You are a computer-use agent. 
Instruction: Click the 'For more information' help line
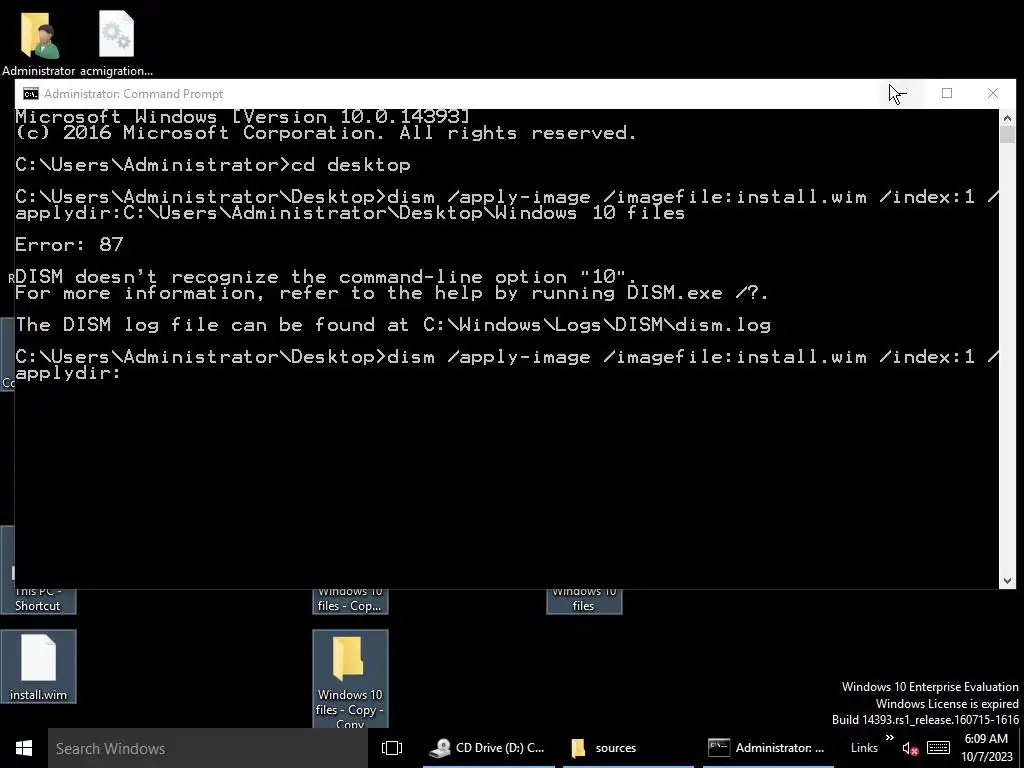point(392,293)
